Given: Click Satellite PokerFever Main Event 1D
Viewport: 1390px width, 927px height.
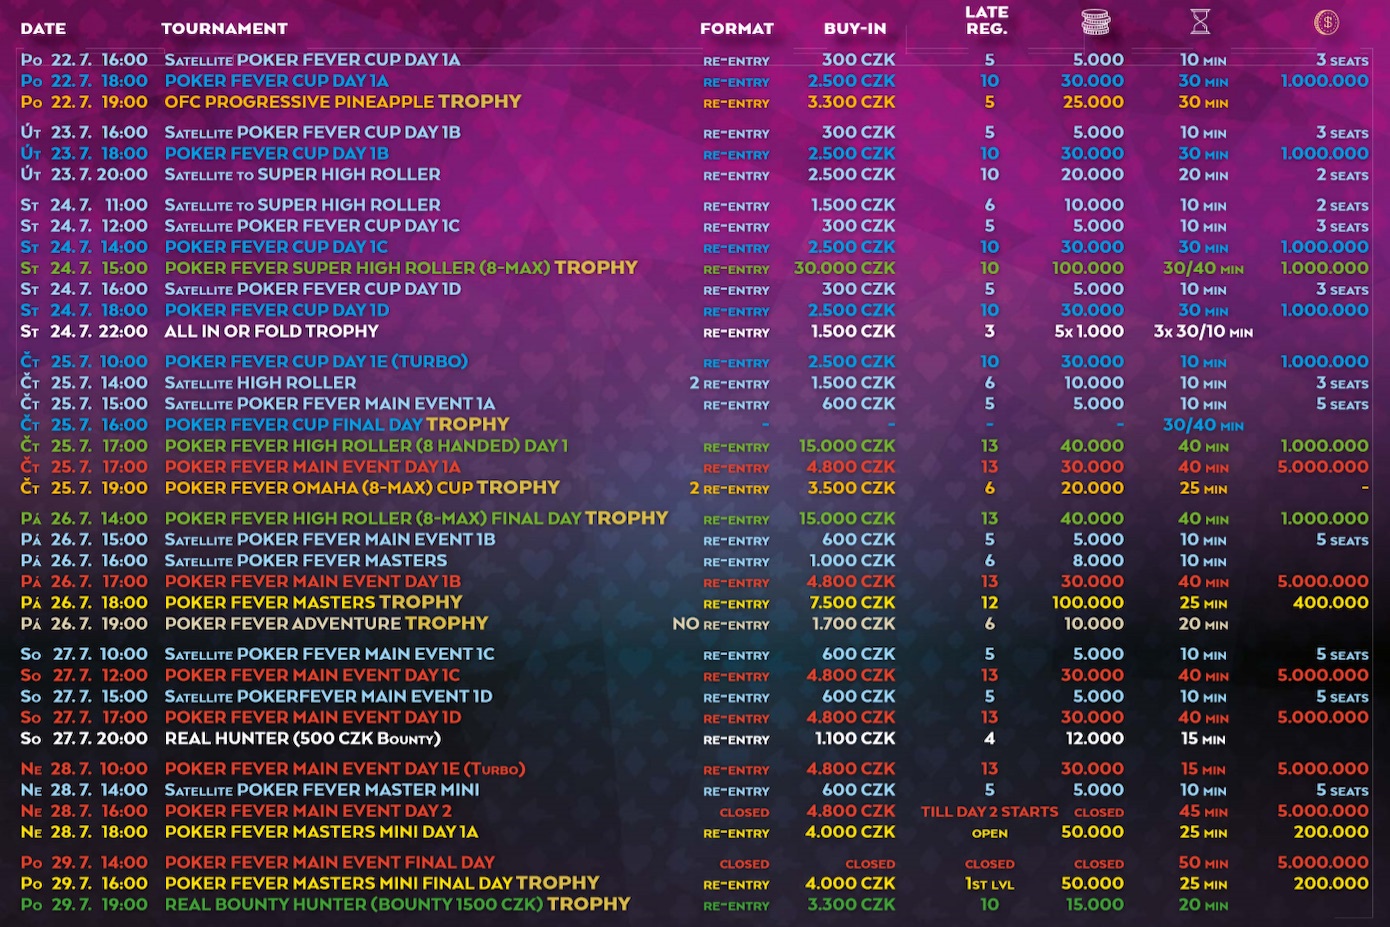Looking at the screenshot, I should (328, 697).
